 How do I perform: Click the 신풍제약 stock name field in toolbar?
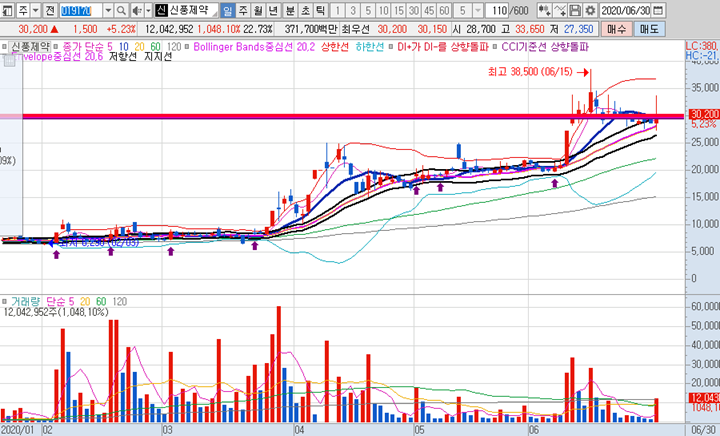(192, 10)
